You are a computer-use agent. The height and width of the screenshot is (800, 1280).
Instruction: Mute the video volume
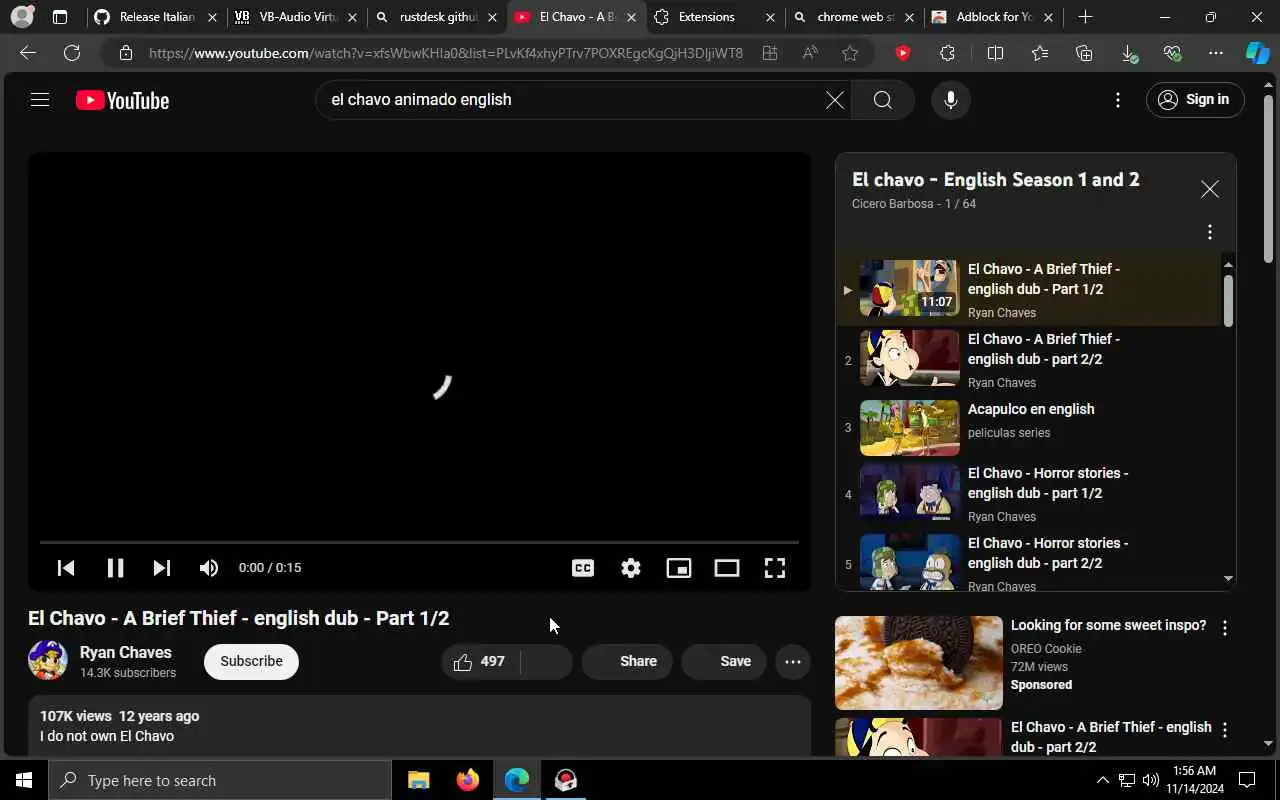(209, 568)
